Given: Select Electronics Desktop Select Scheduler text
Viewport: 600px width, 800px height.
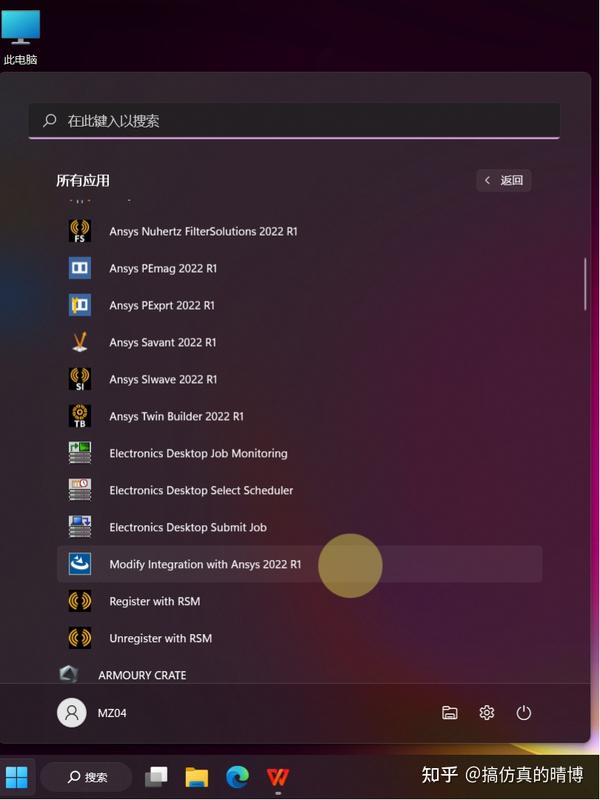Looking at the screenshot, I should point(201,490).
